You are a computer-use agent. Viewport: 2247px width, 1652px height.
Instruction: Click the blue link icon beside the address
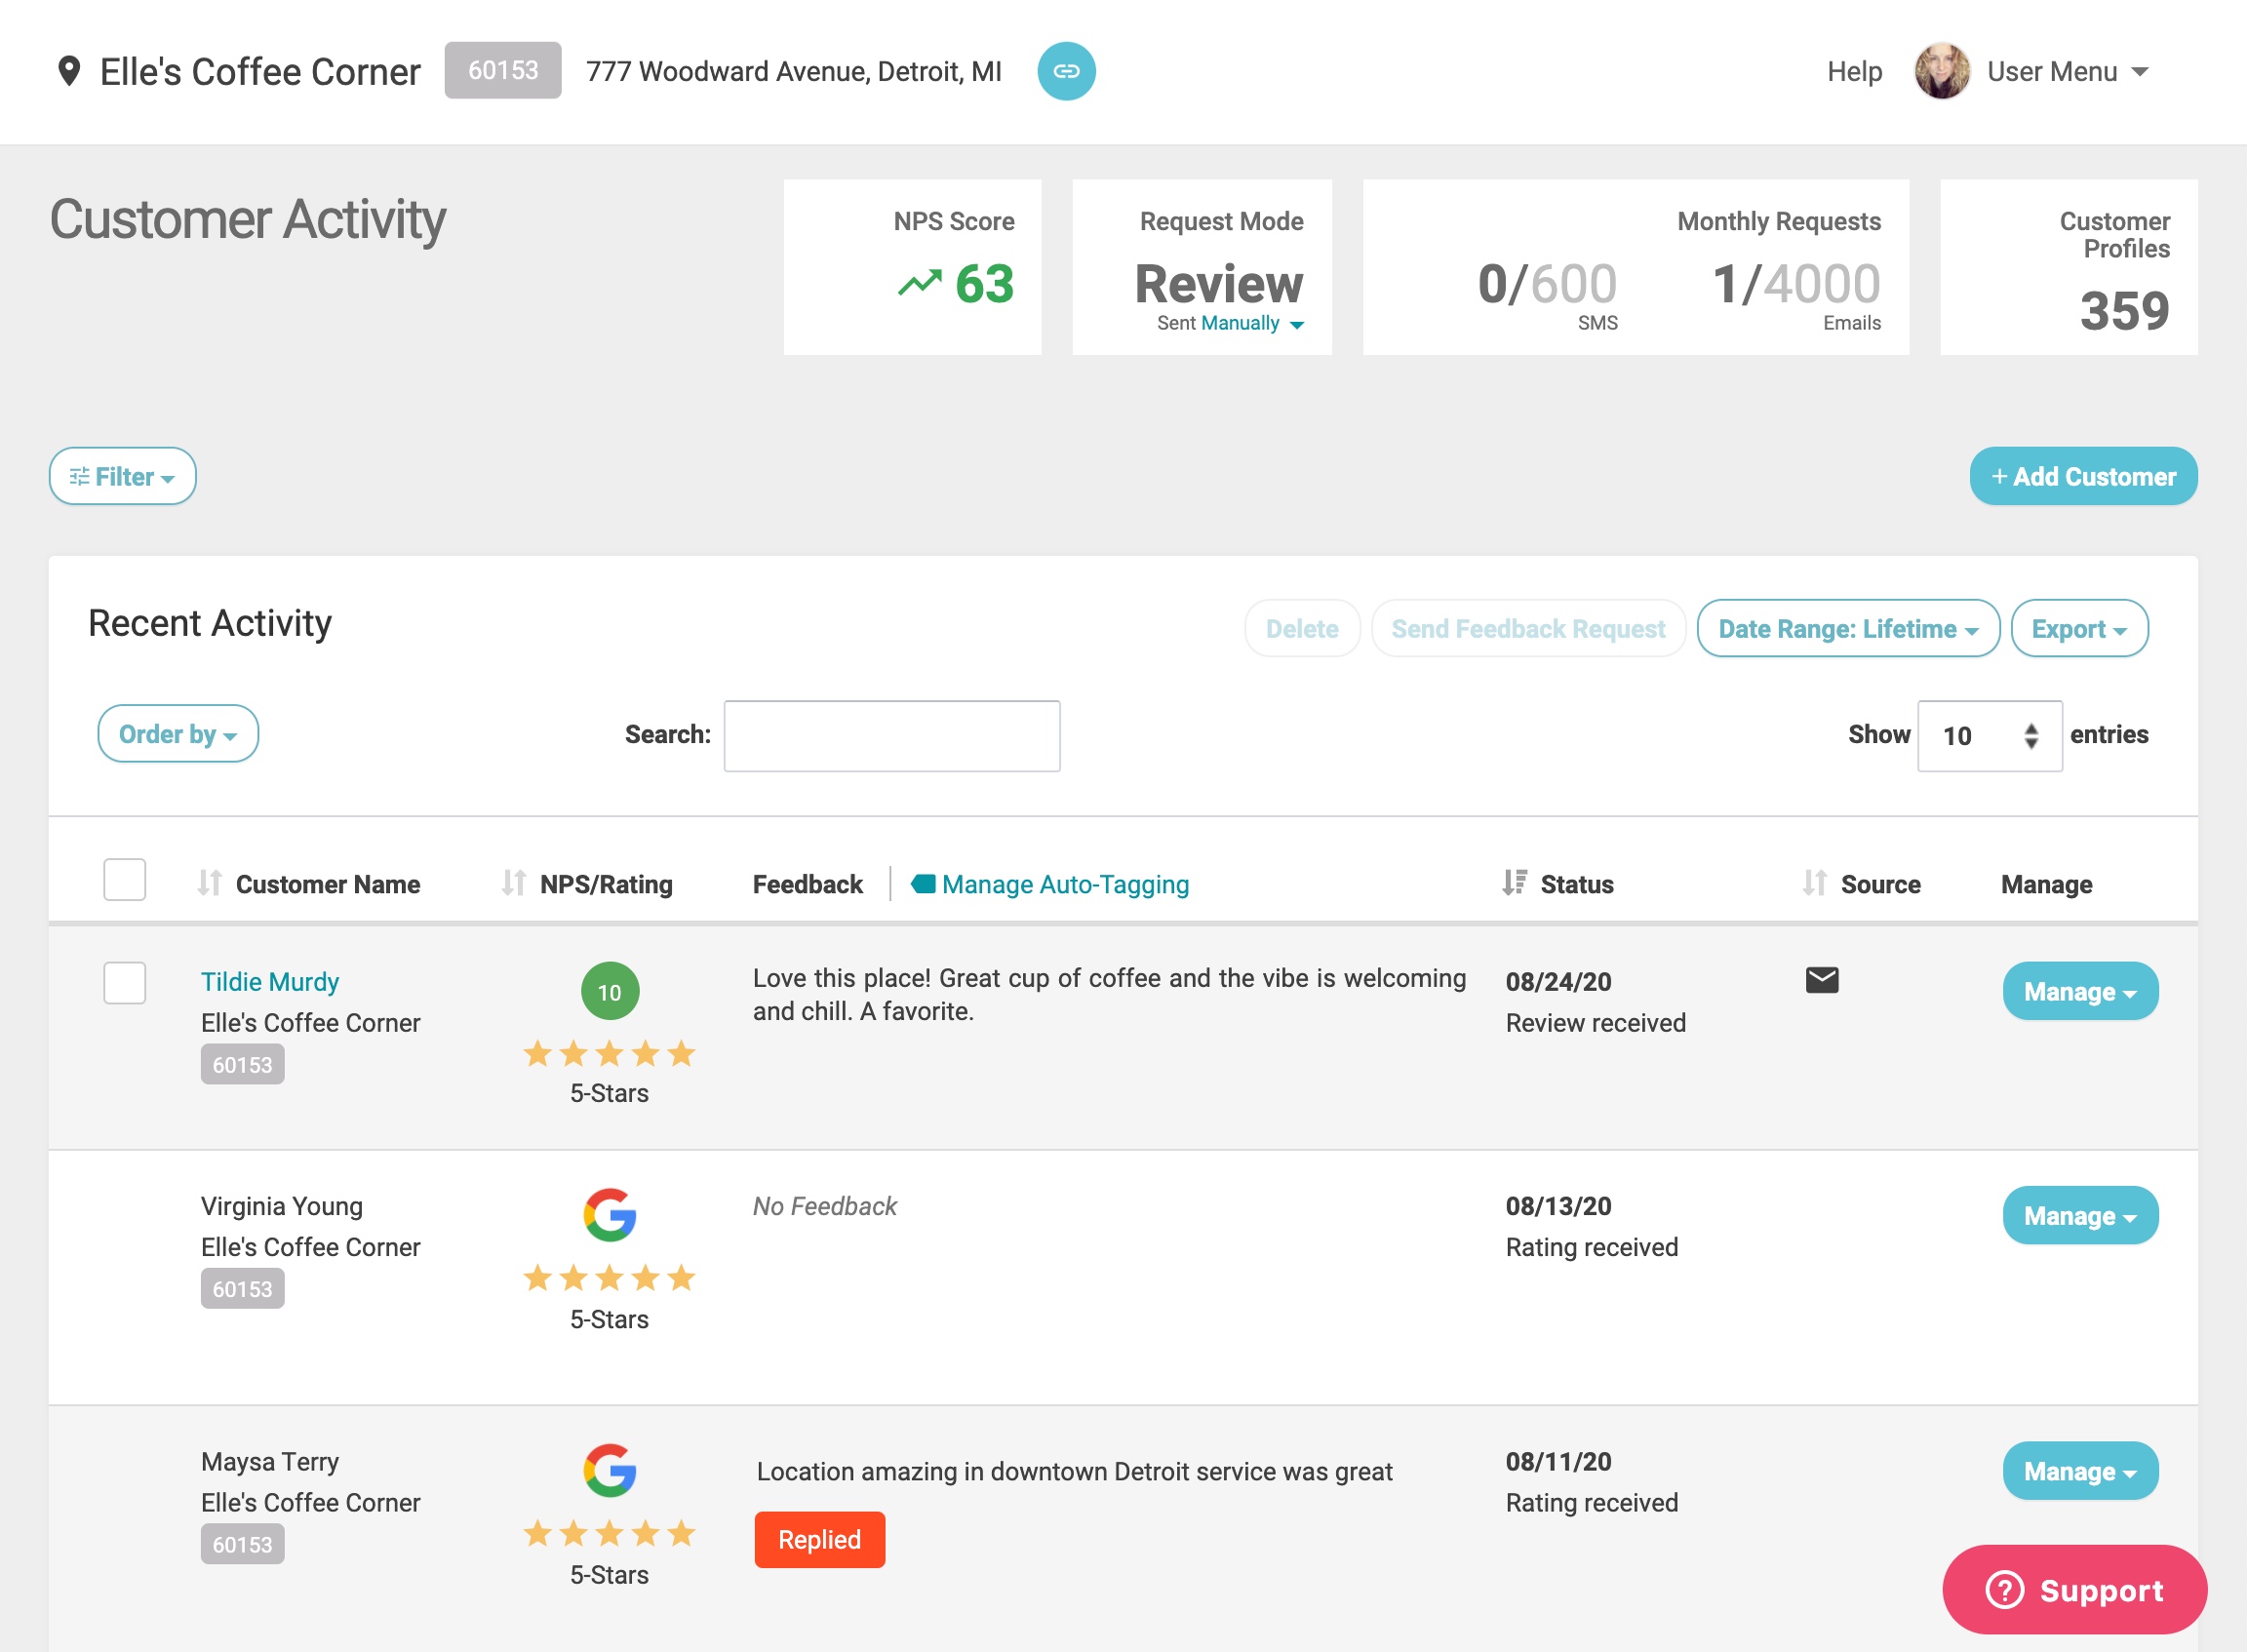pos(1066,71)
